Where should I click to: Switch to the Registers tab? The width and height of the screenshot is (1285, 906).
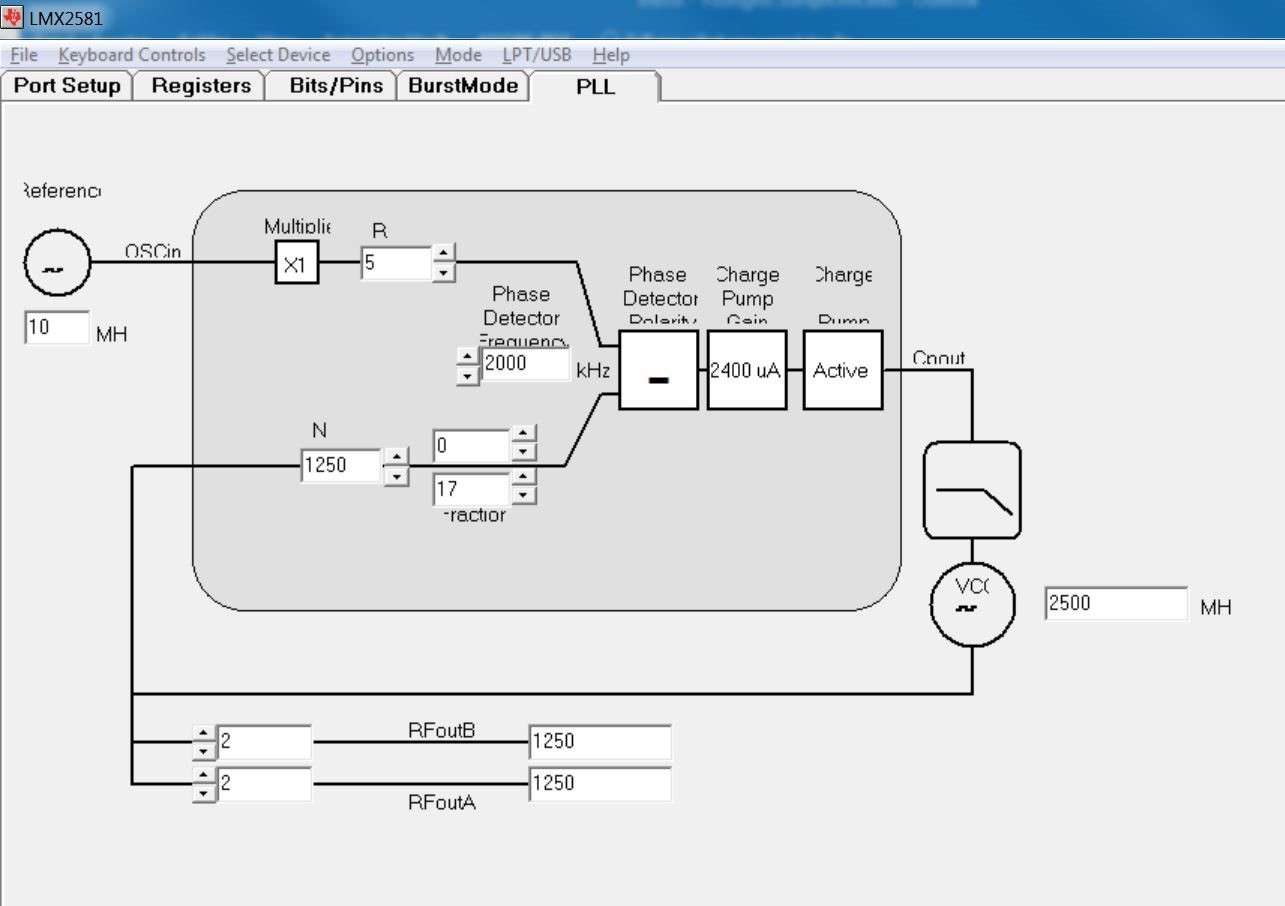click(201, 86)
